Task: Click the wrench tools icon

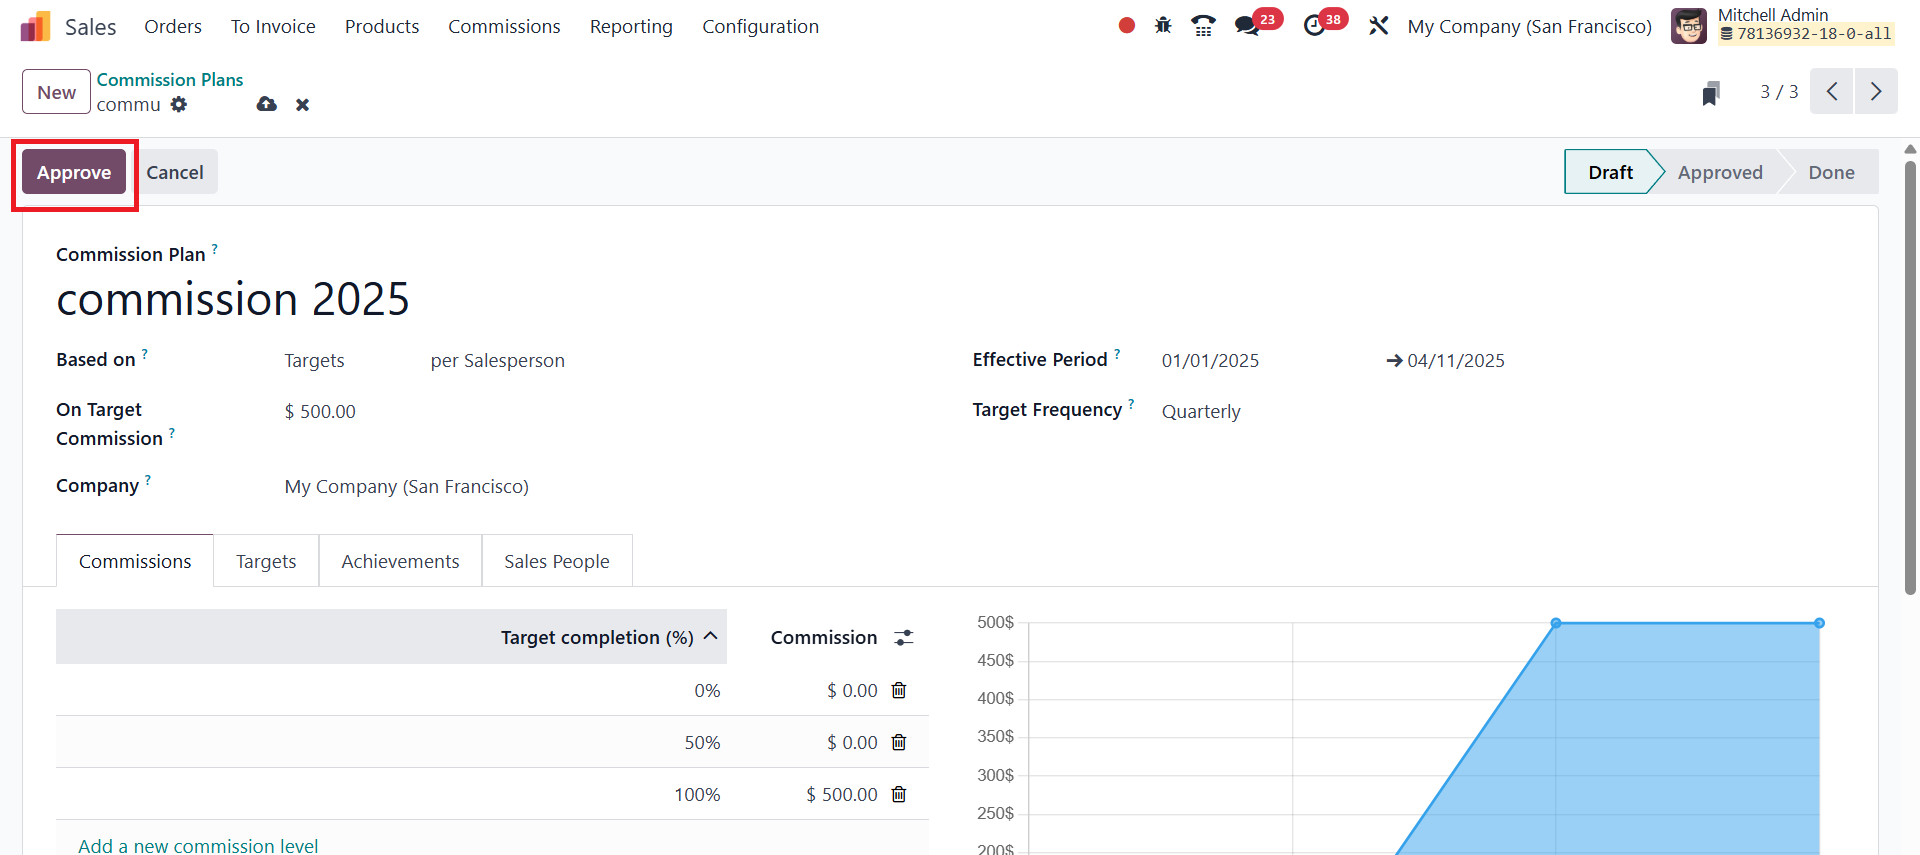Action: click(x=1379, y=26)
